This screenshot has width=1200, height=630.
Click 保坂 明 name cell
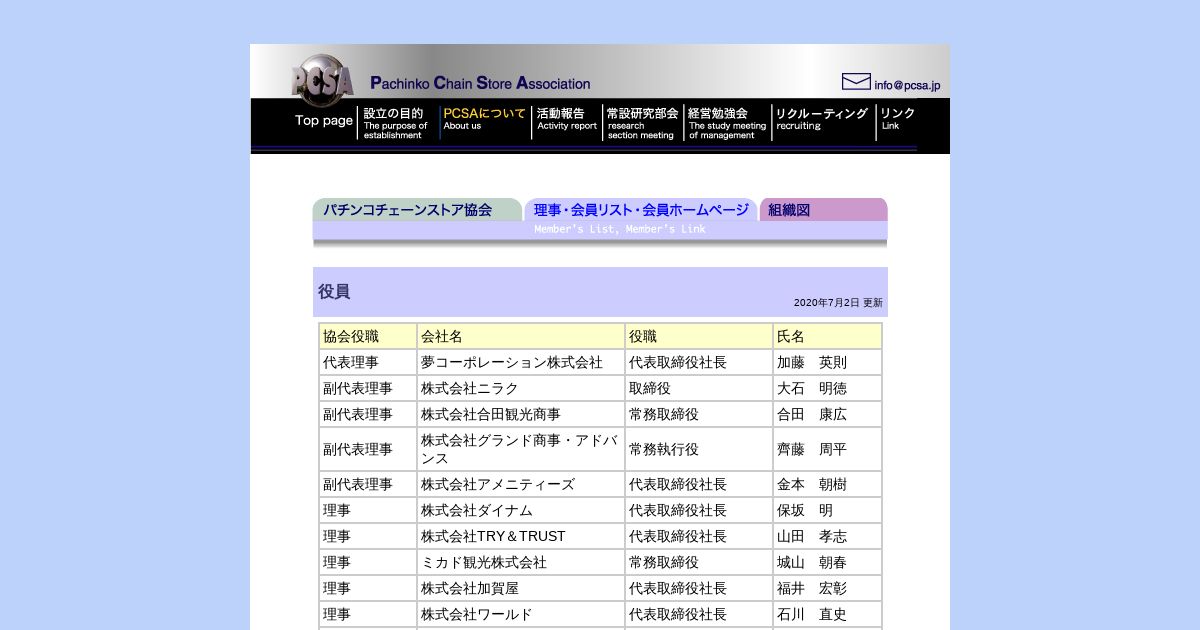pyautogui.click(x=828, y=510)
